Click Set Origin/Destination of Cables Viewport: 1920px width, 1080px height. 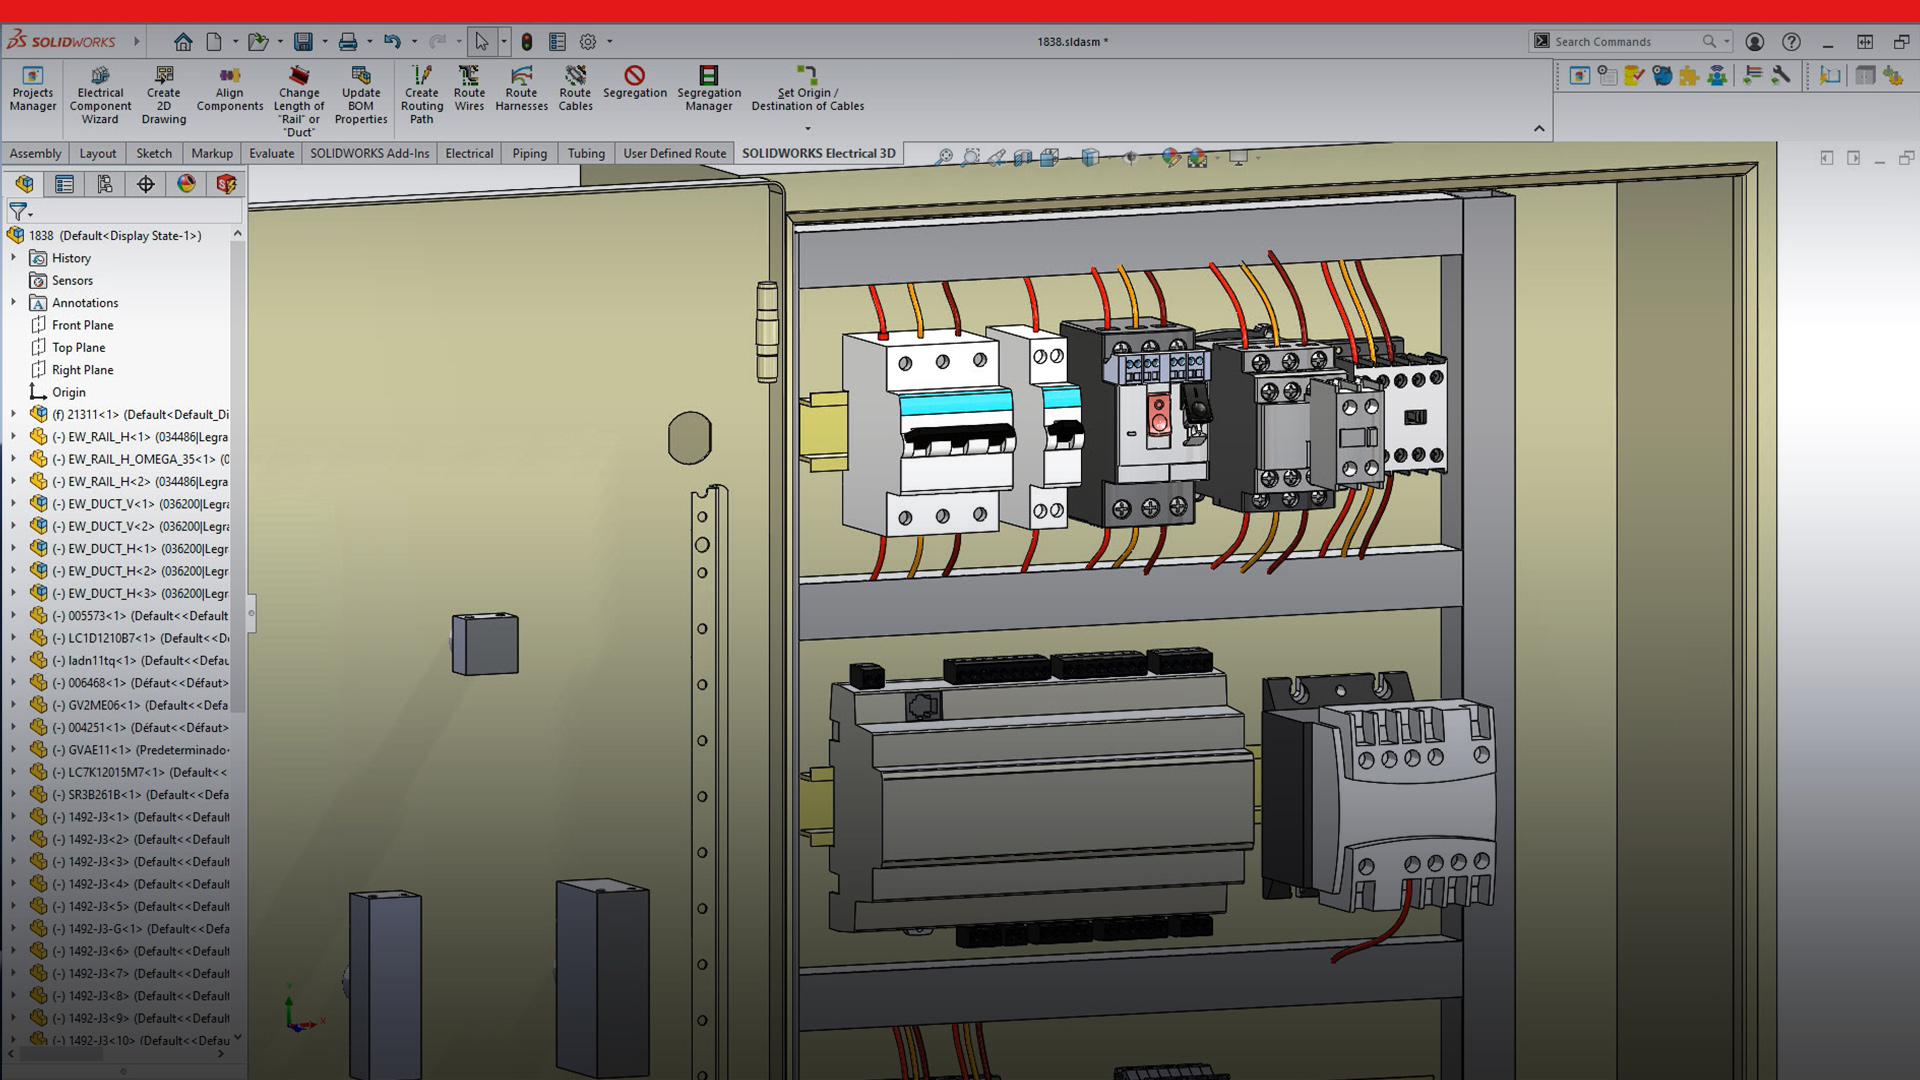(807, 97)
